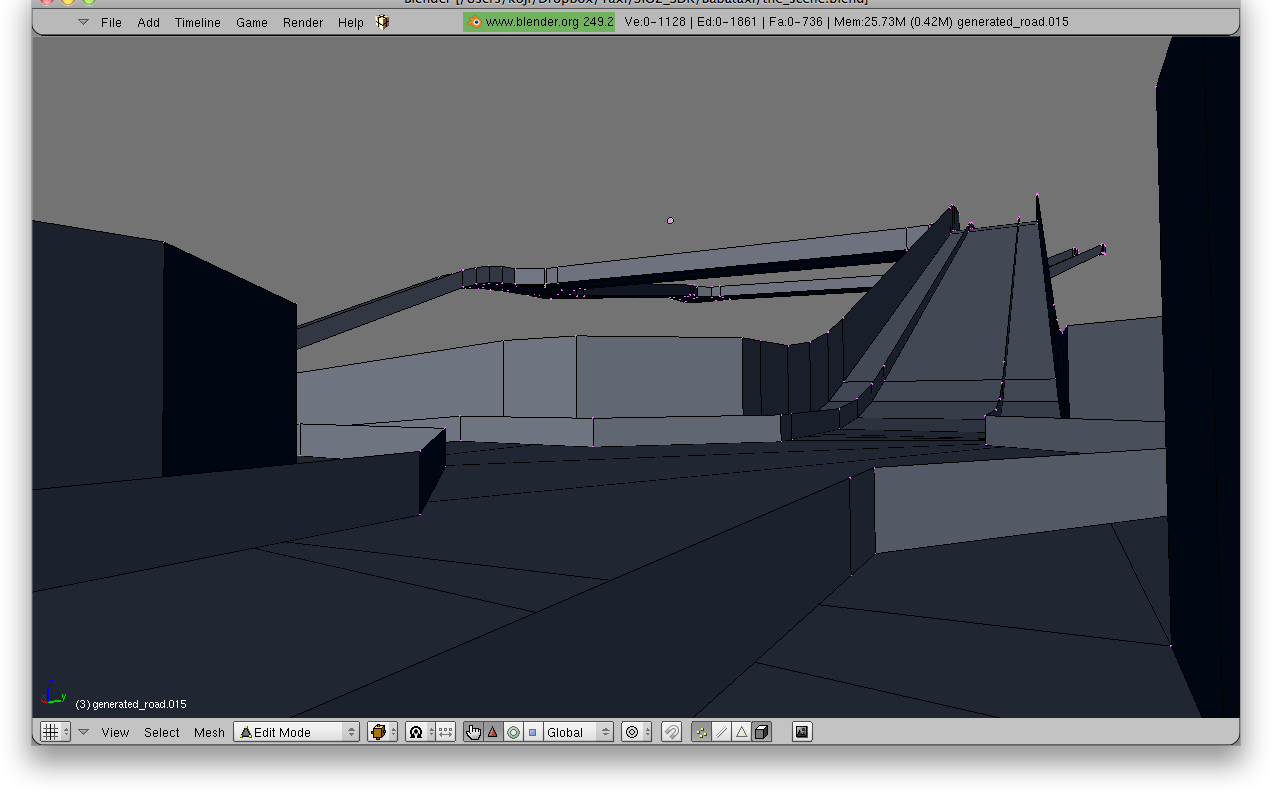The width and height of the screenshot is (1280, 800).
Task: Click the render this window image icon
Action: click(x=801, y=732)
